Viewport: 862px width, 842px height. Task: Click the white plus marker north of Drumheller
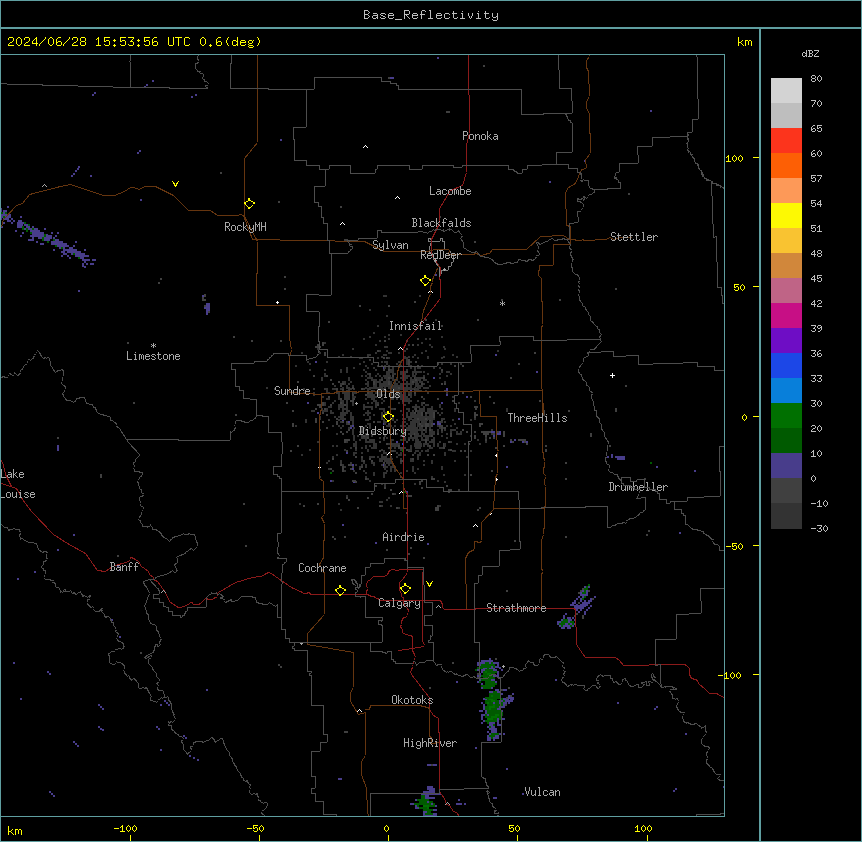click(612, 375)
